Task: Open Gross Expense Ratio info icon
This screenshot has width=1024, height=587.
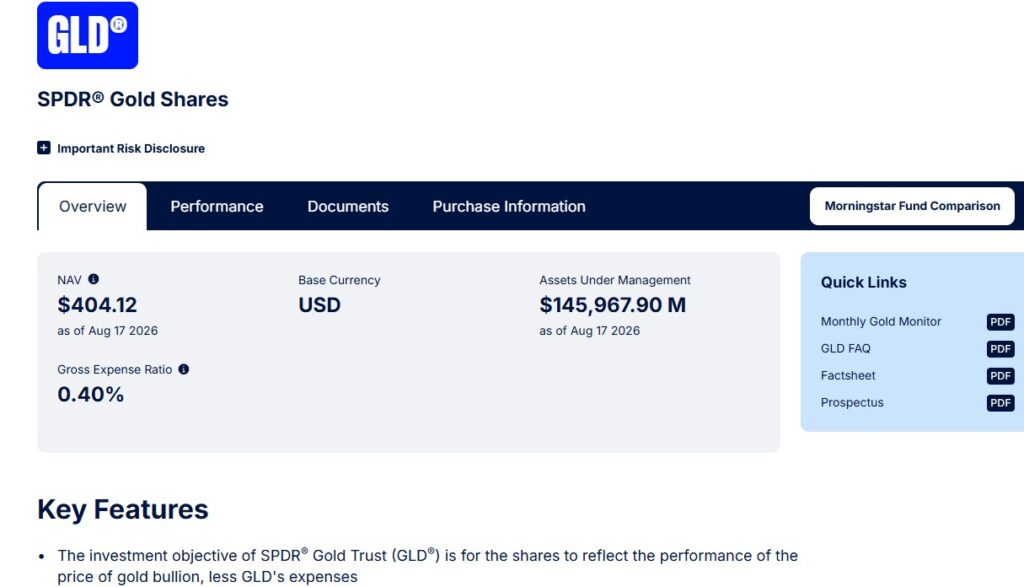Action: [x=184, y=370]
